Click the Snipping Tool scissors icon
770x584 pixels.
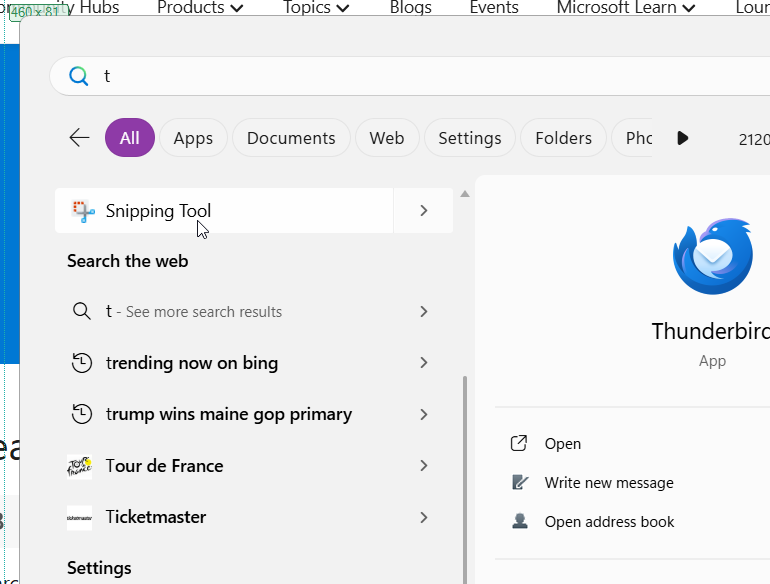click(x=82, y=211)
